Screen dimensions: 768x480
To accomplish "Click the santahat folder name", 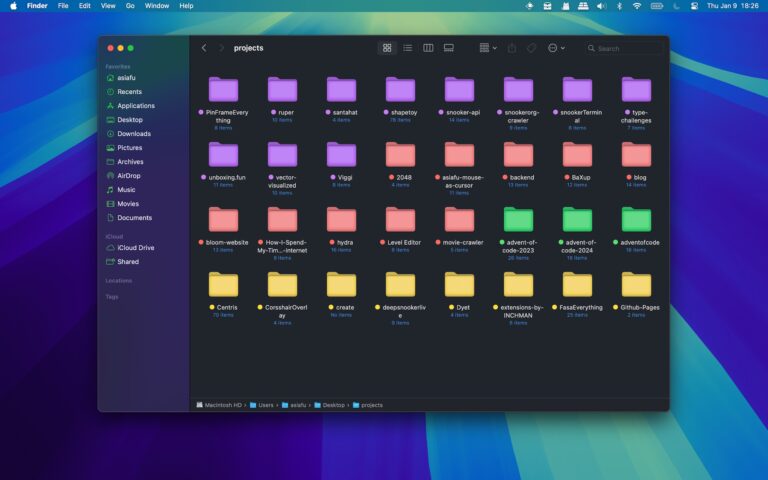I will (345, 112).
